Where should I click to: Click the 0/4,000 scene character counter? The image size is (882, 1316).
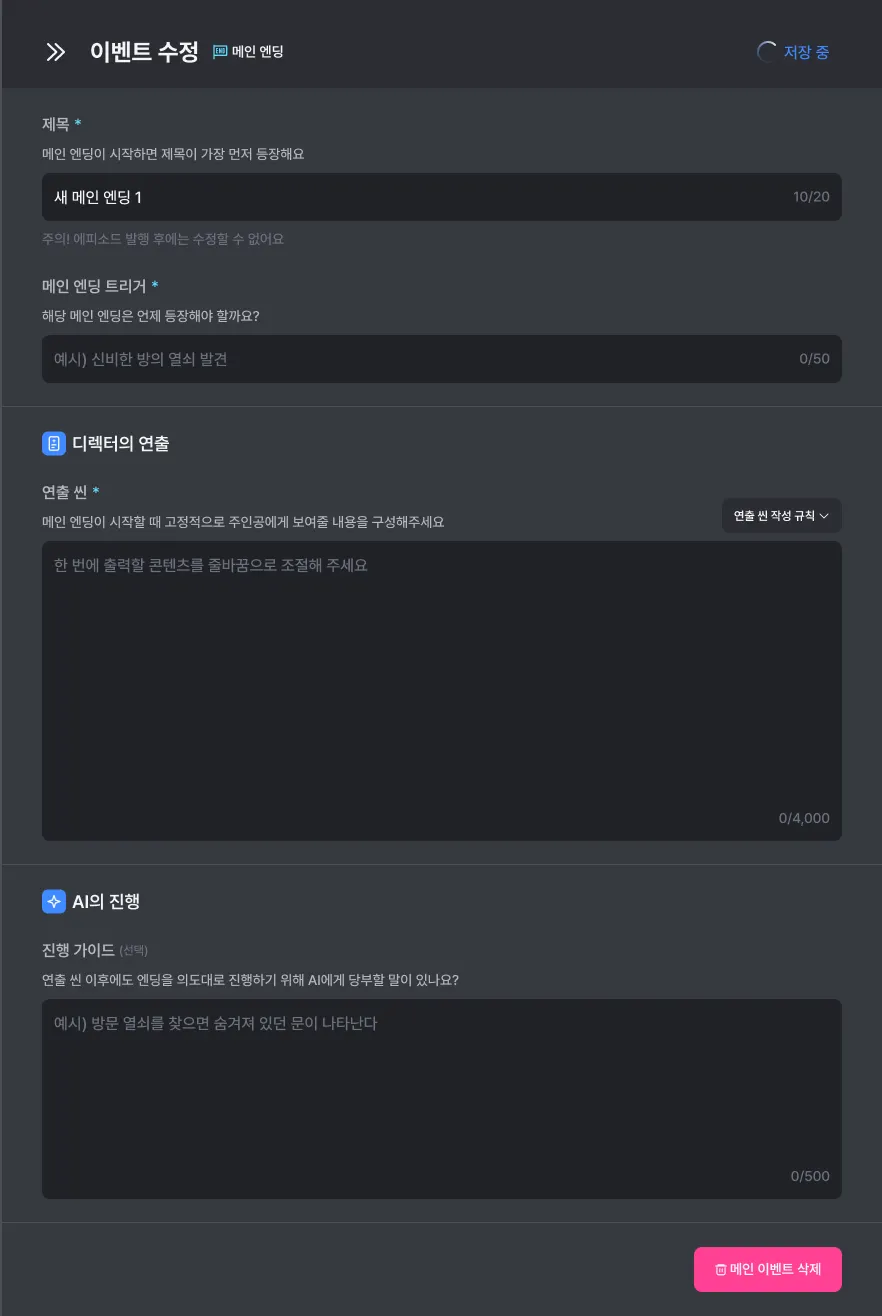pos(804,818)
